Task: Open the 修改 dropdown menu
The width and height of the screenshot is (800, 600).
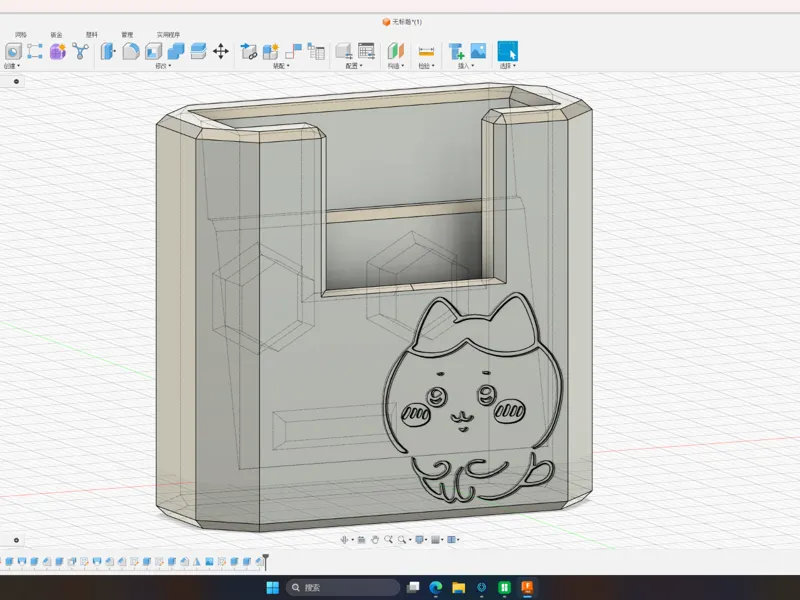Action: pos(163,66)
